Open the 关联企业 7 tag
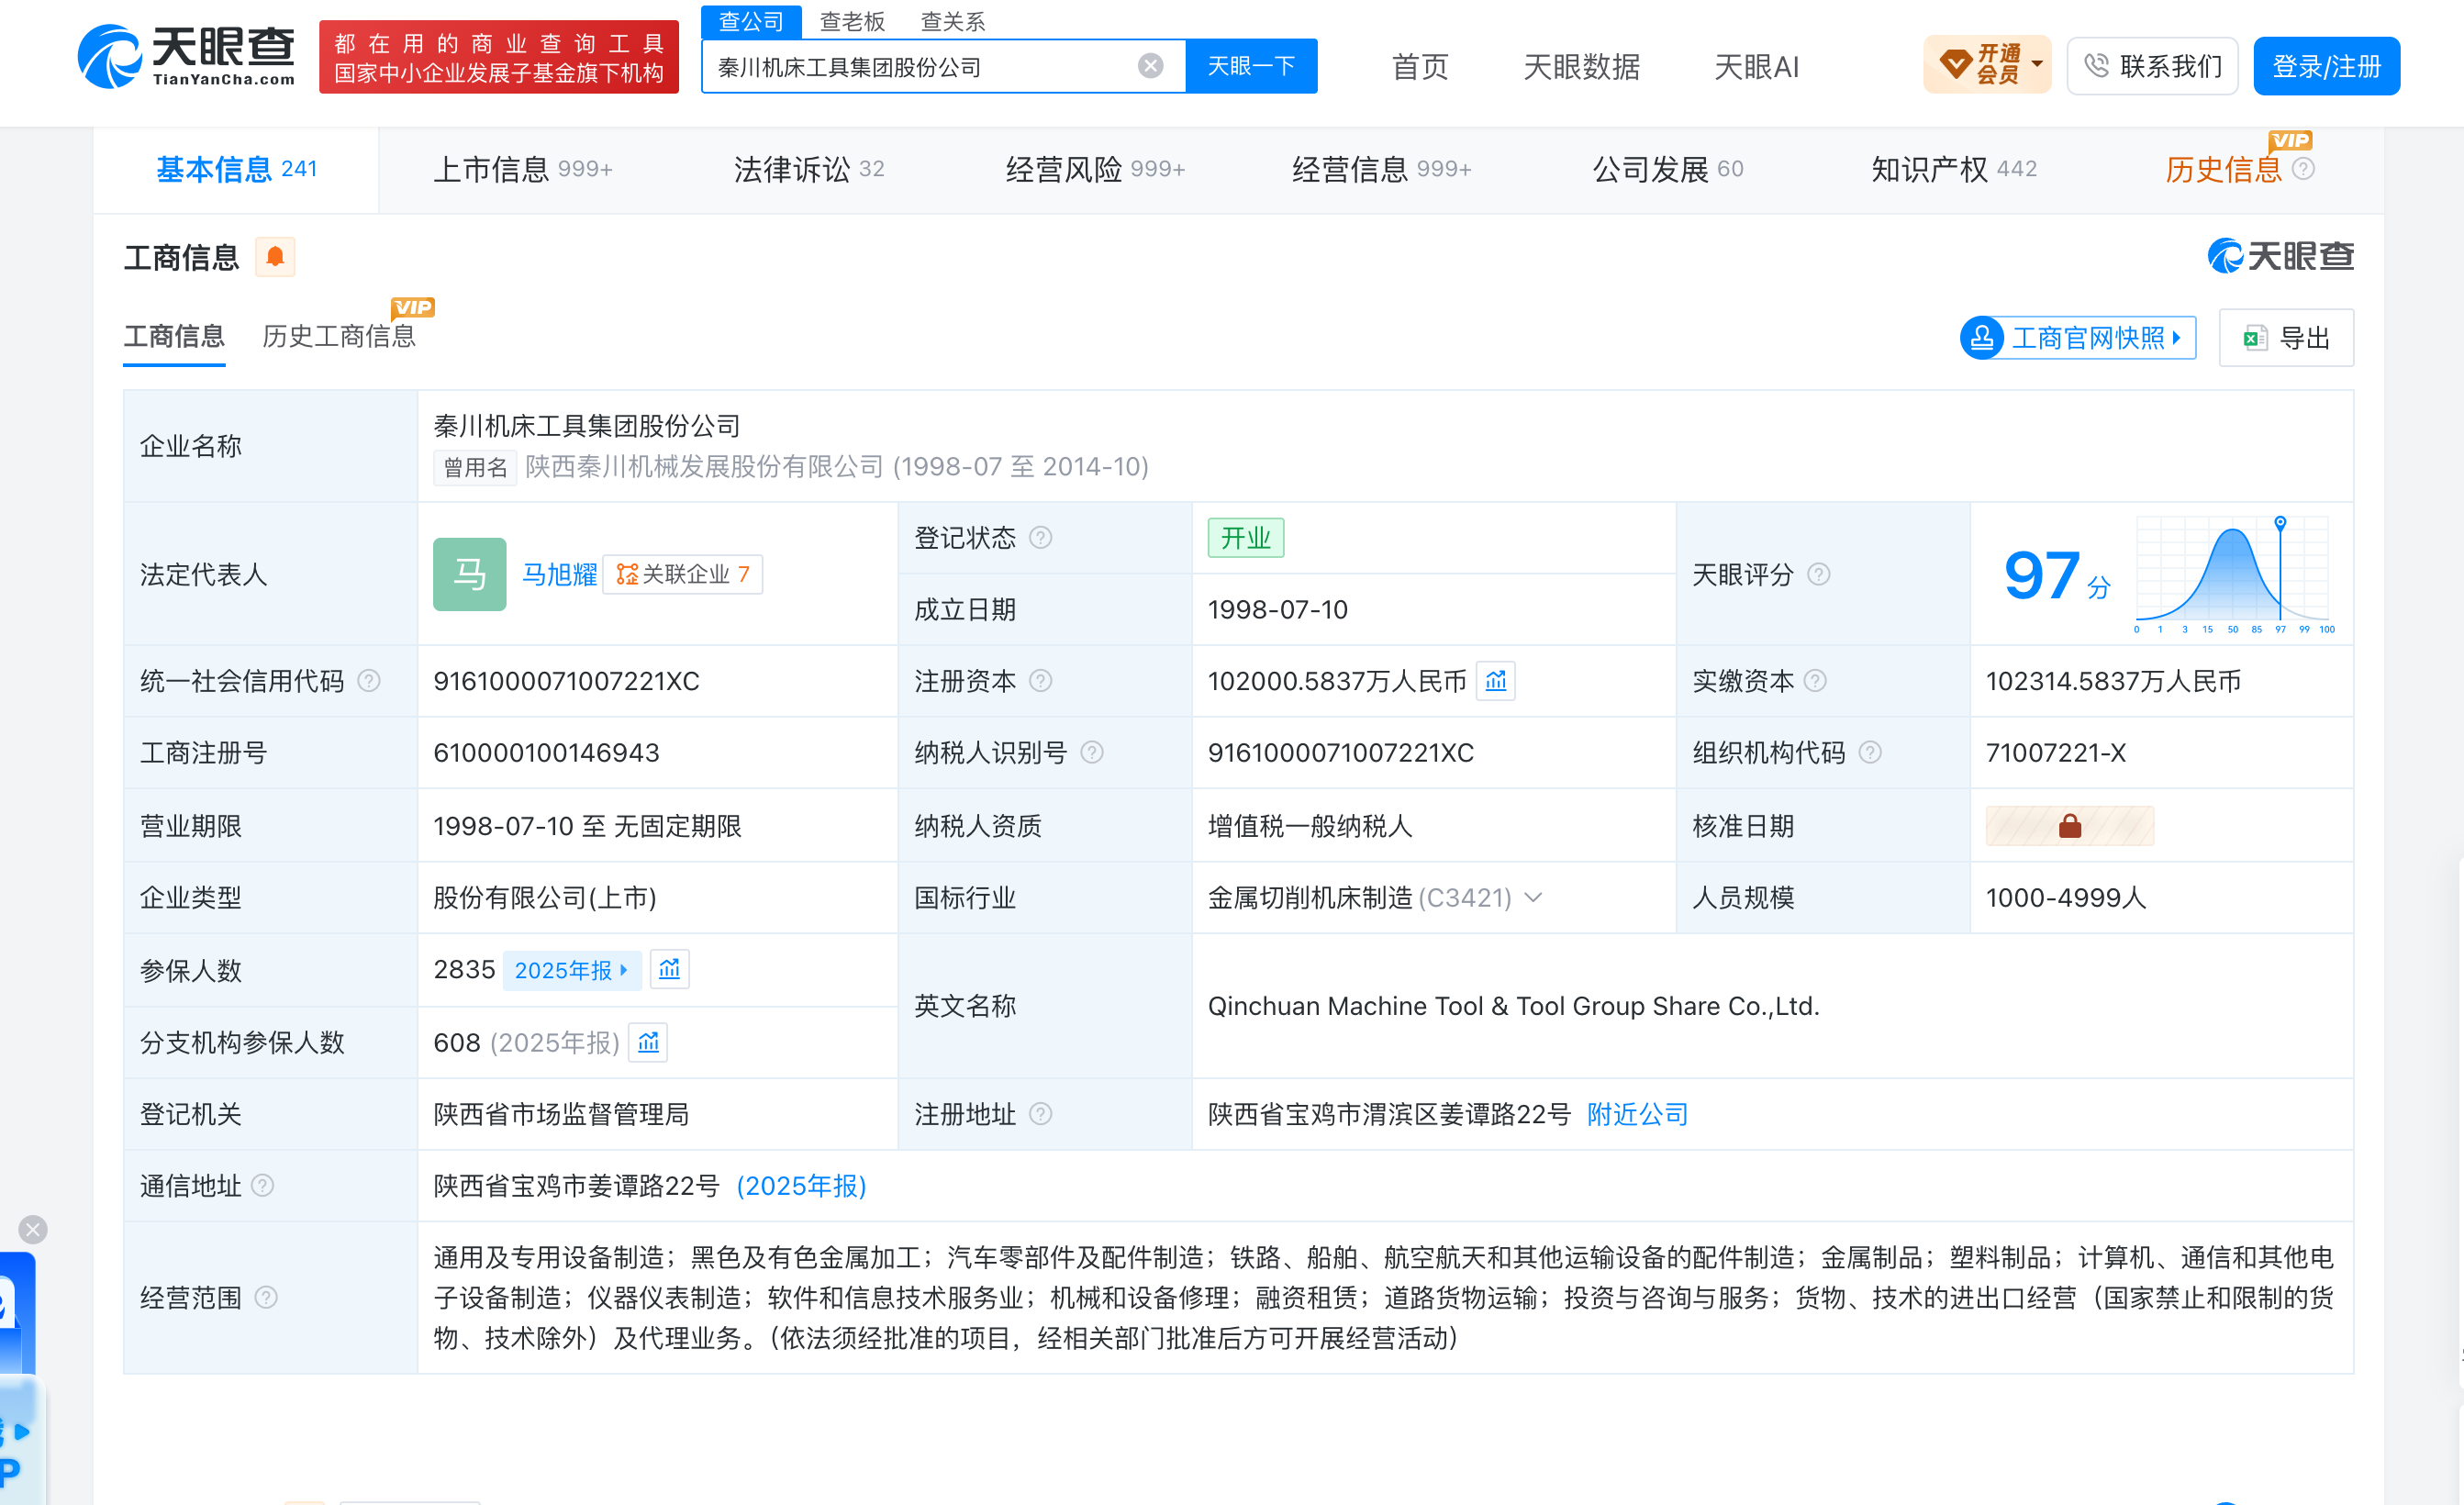 tap(683, 574)
